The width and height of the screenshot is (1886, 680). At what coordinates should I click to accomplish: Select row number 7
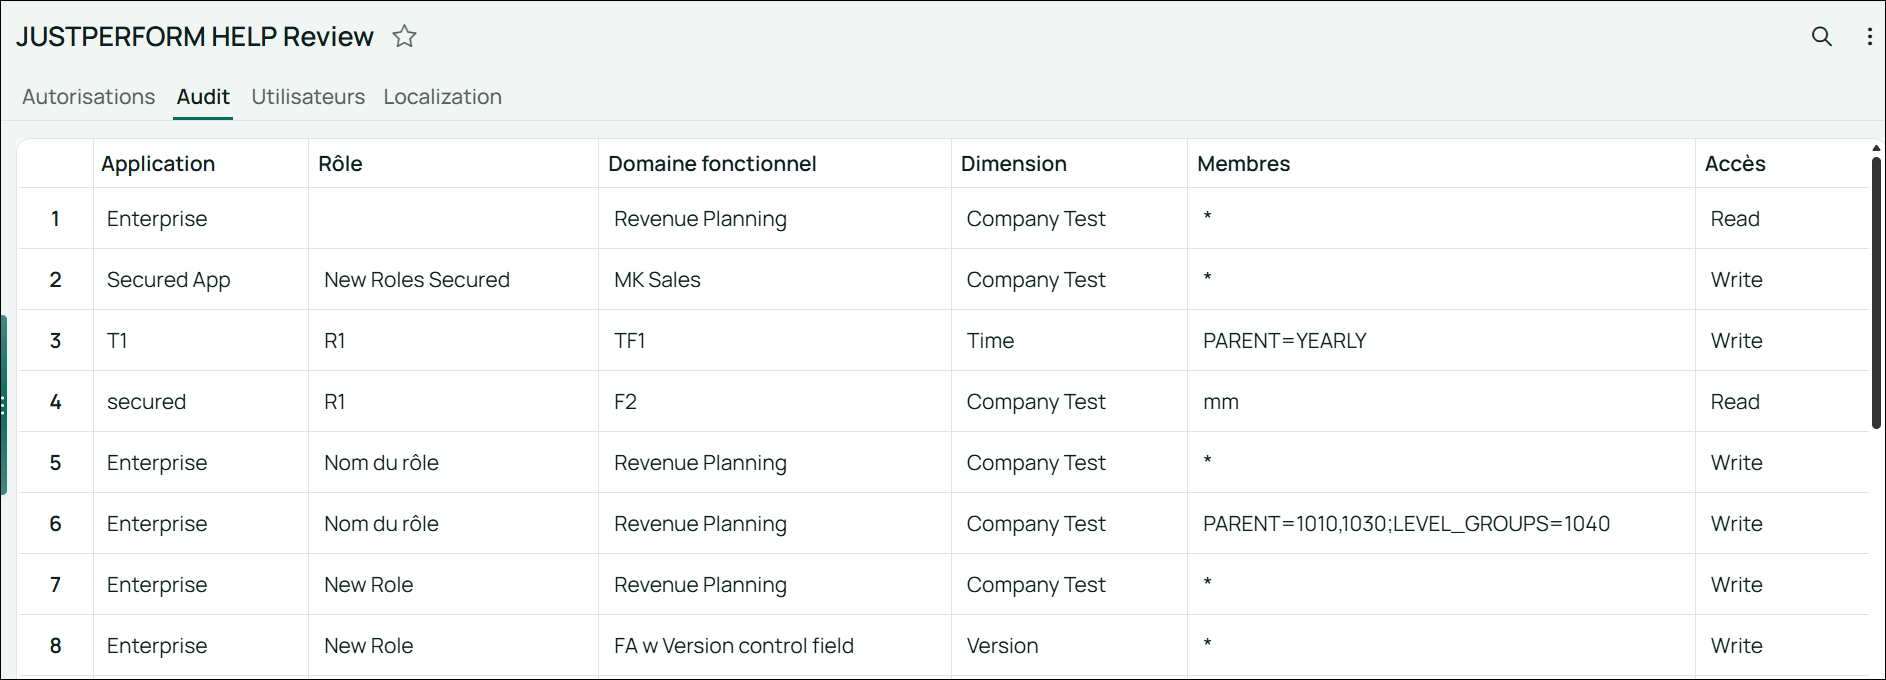coord(55,585)
